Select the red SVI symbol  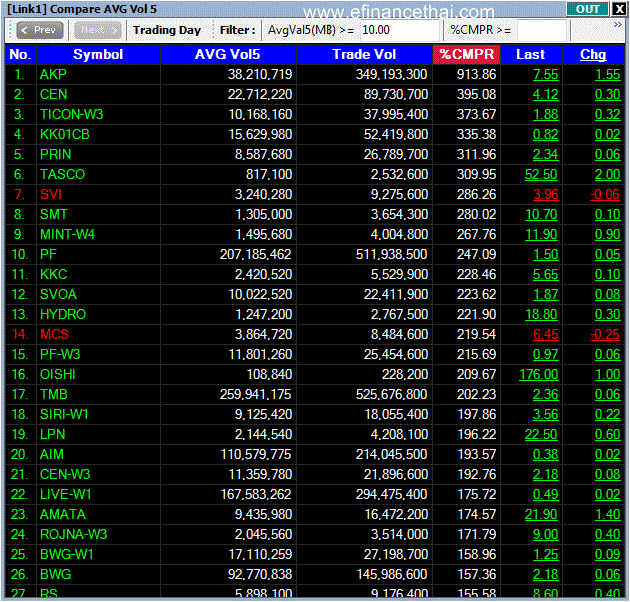coord(51,195)
